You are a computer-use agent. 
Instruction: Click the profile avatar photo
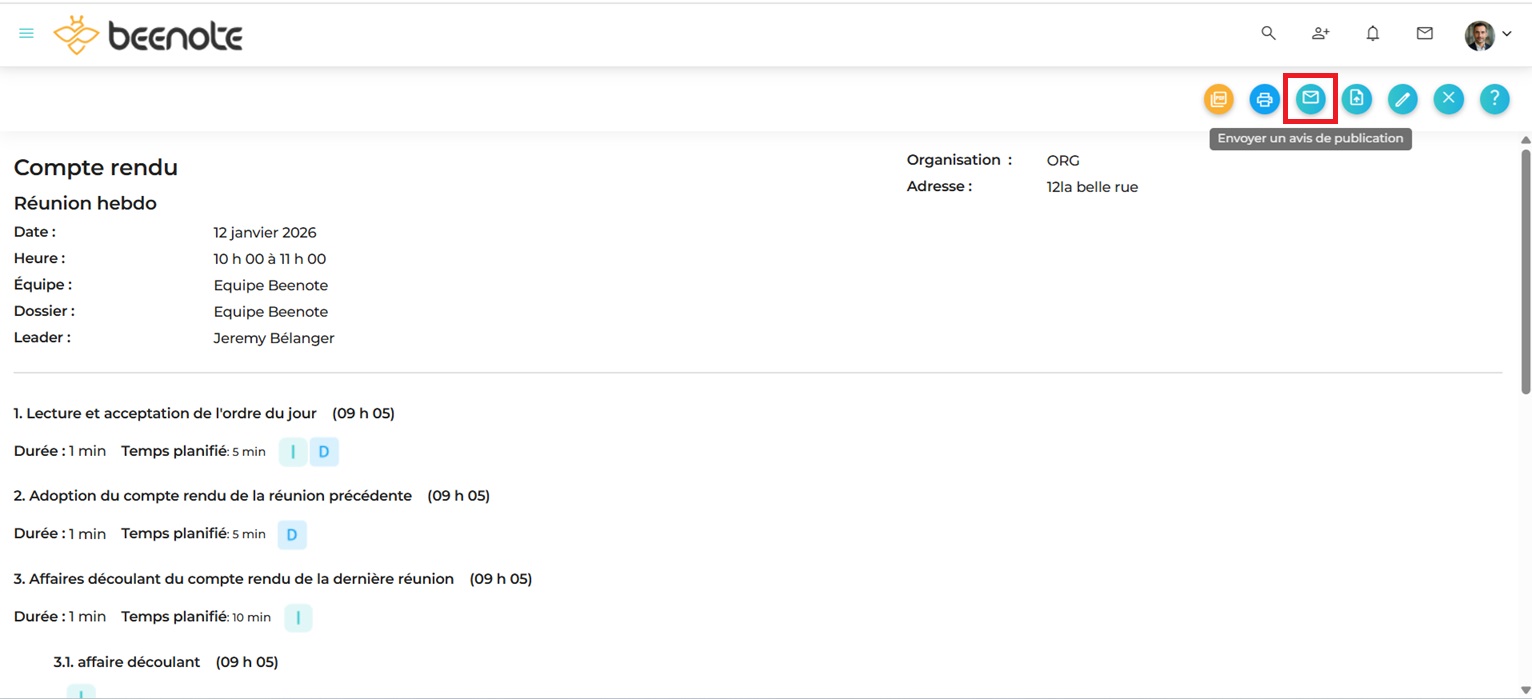pos(1479,35)
